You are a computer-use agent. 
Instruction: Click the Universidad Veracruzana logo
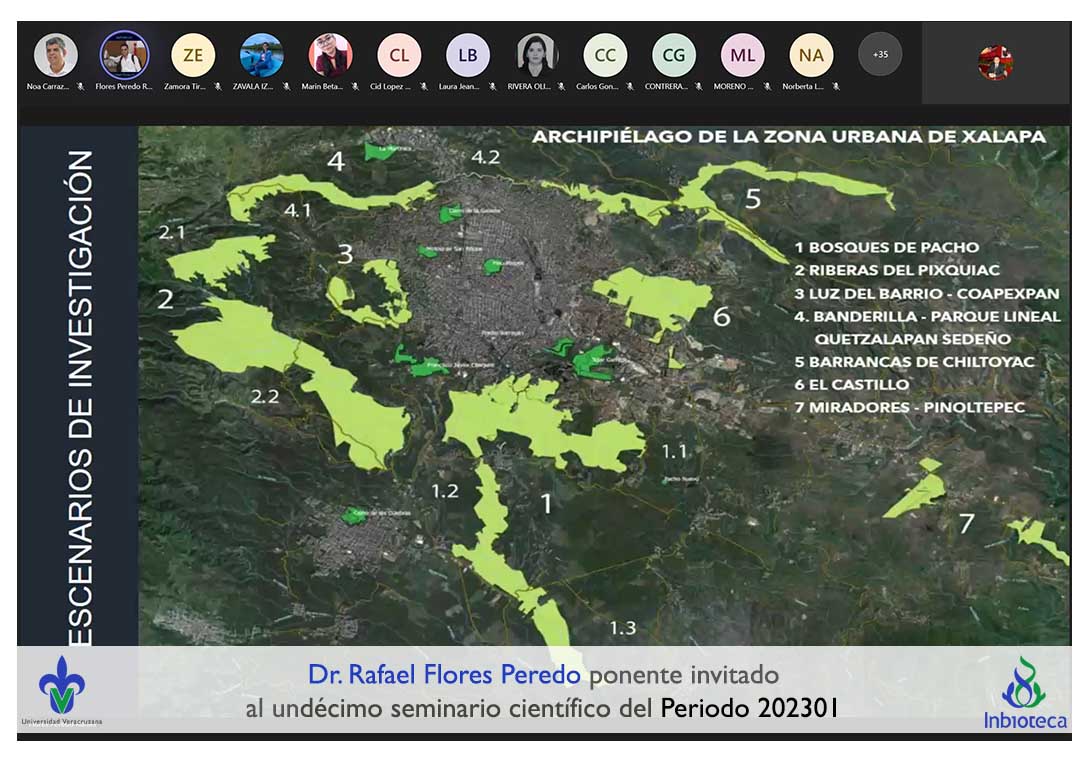pos(61,690)
